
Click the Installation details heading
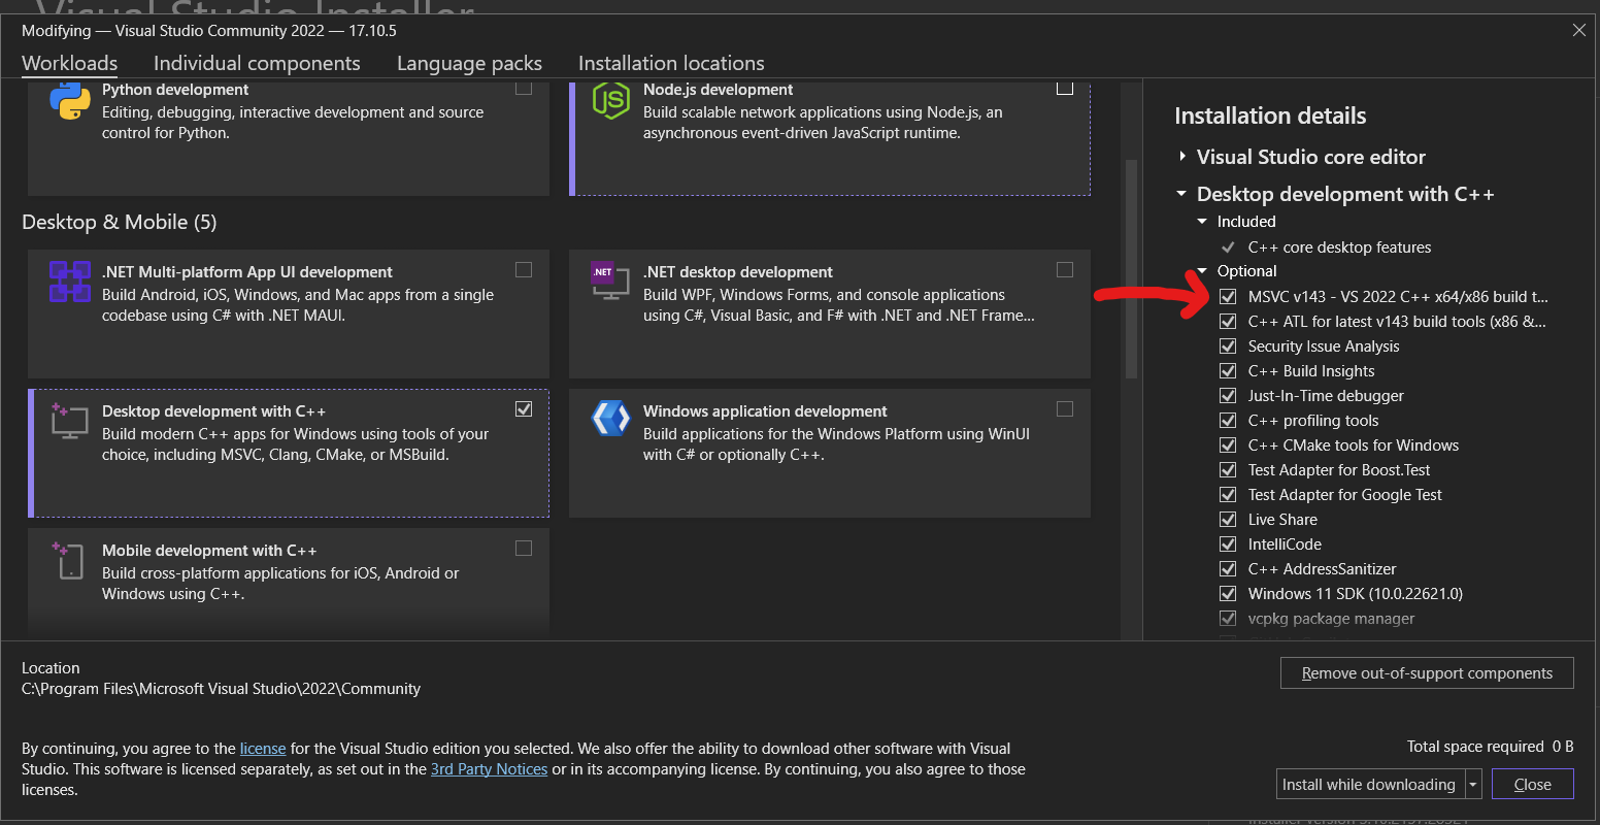(1270, 116)
